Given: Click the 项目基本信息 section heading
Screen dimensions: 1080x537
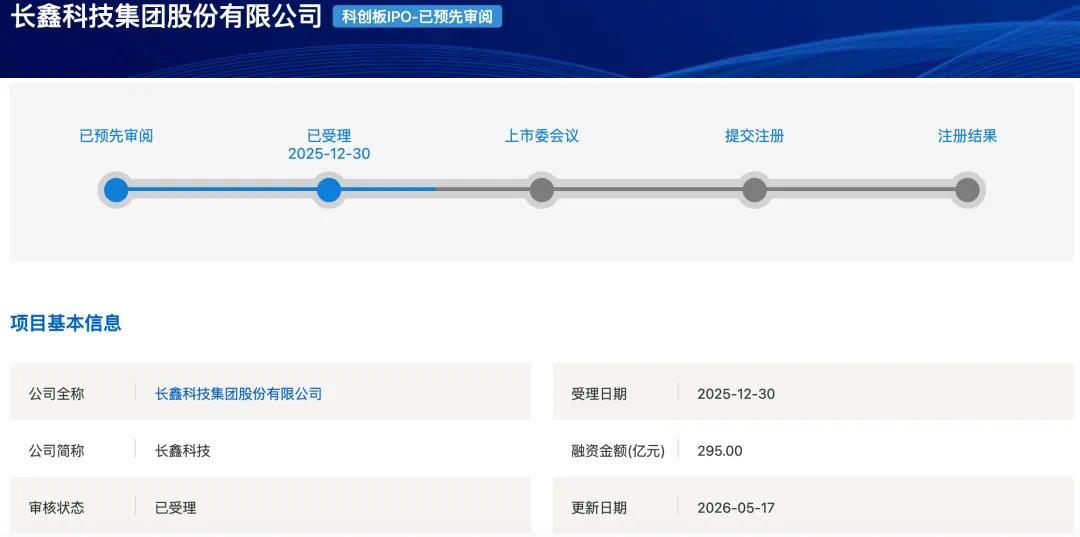Looking at the screenshot, I should point(66,323).
